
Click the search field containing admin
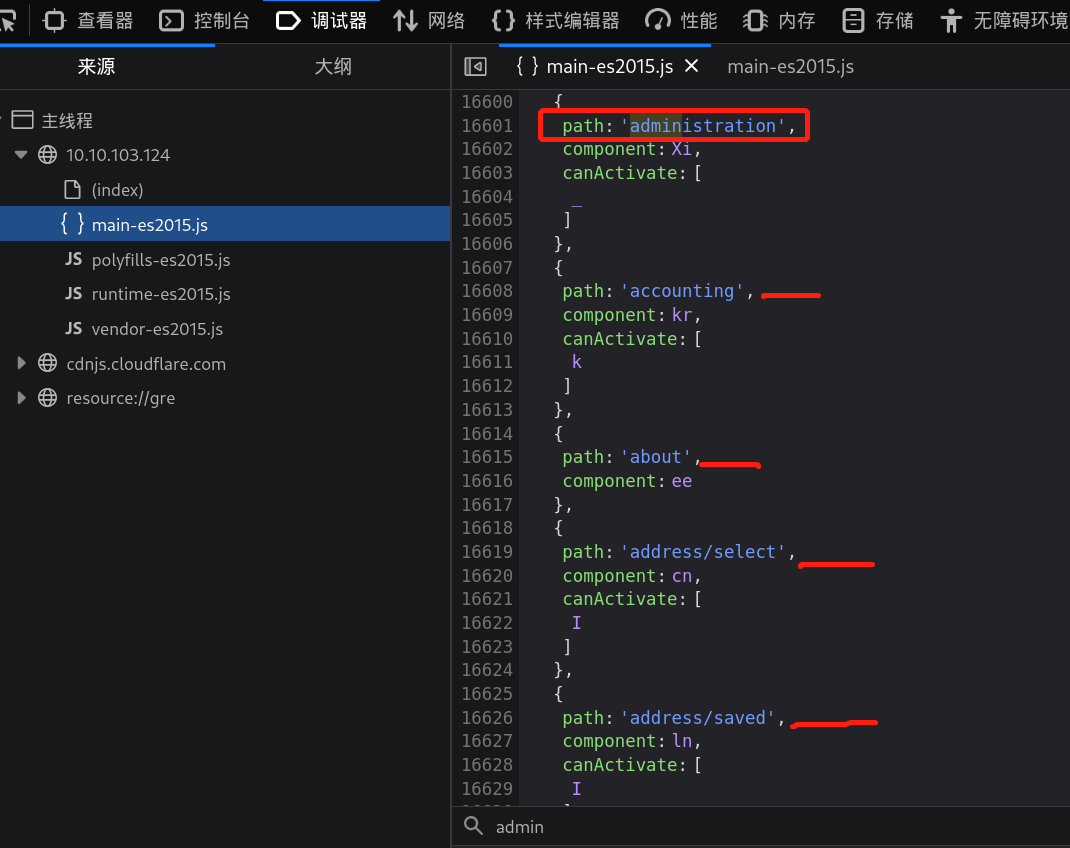760,827
